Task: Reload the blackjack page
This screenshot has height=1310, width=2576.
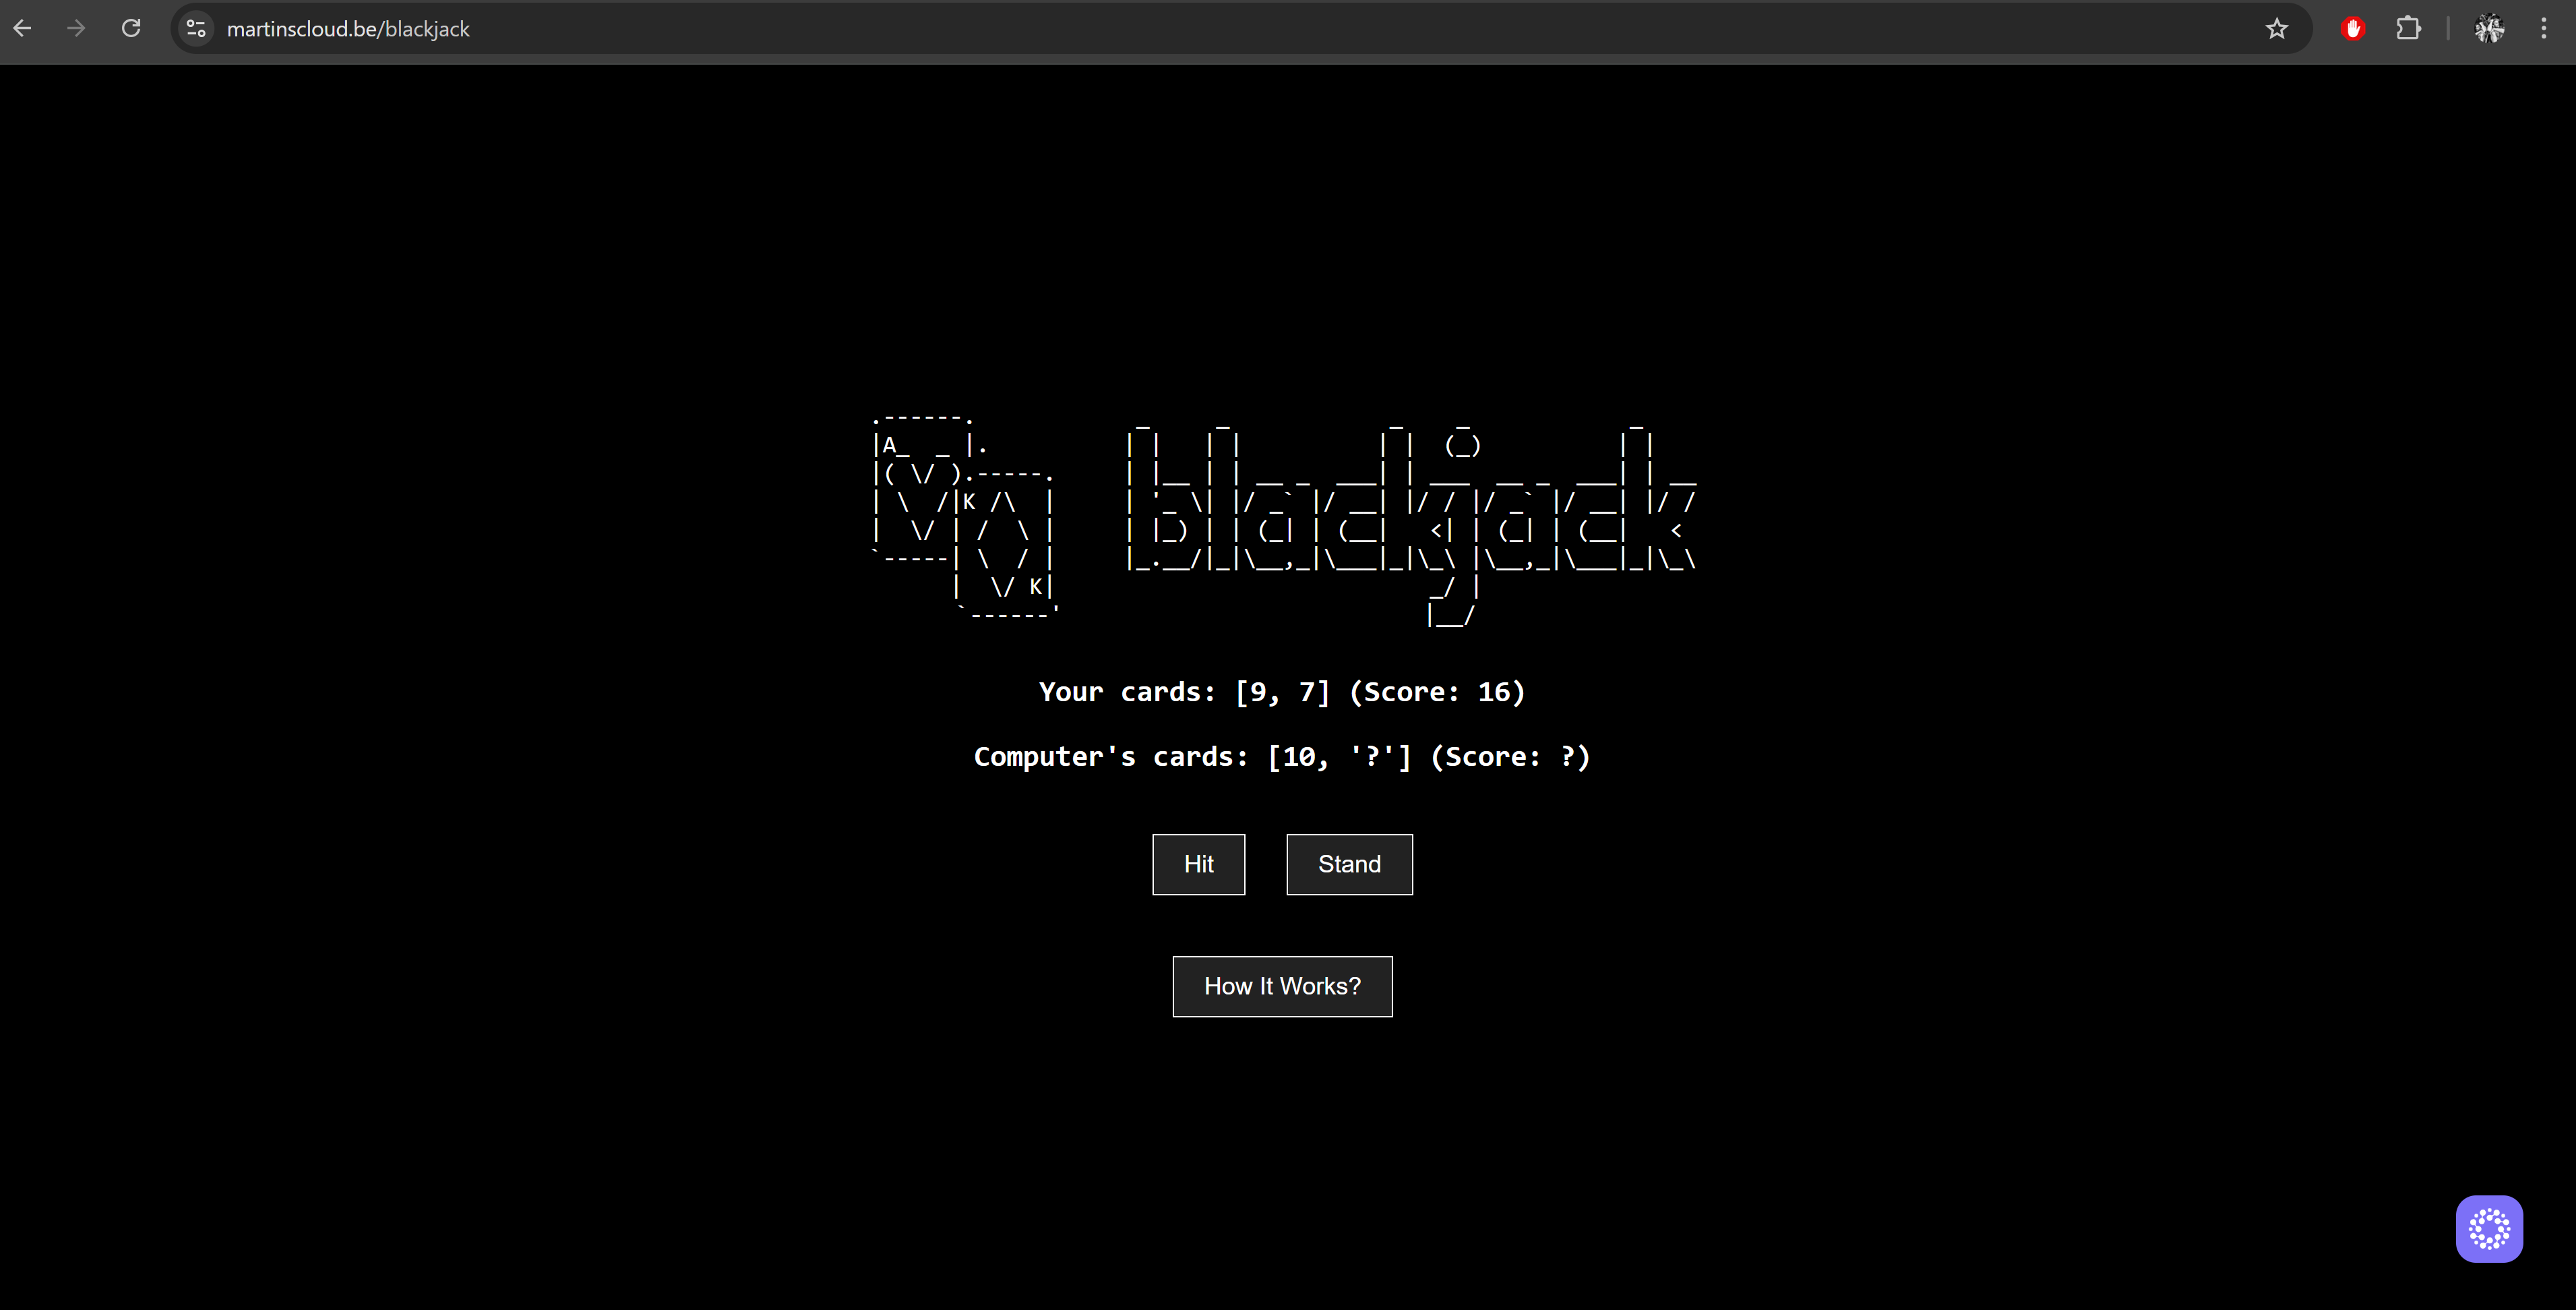Action: coord(131,28)
